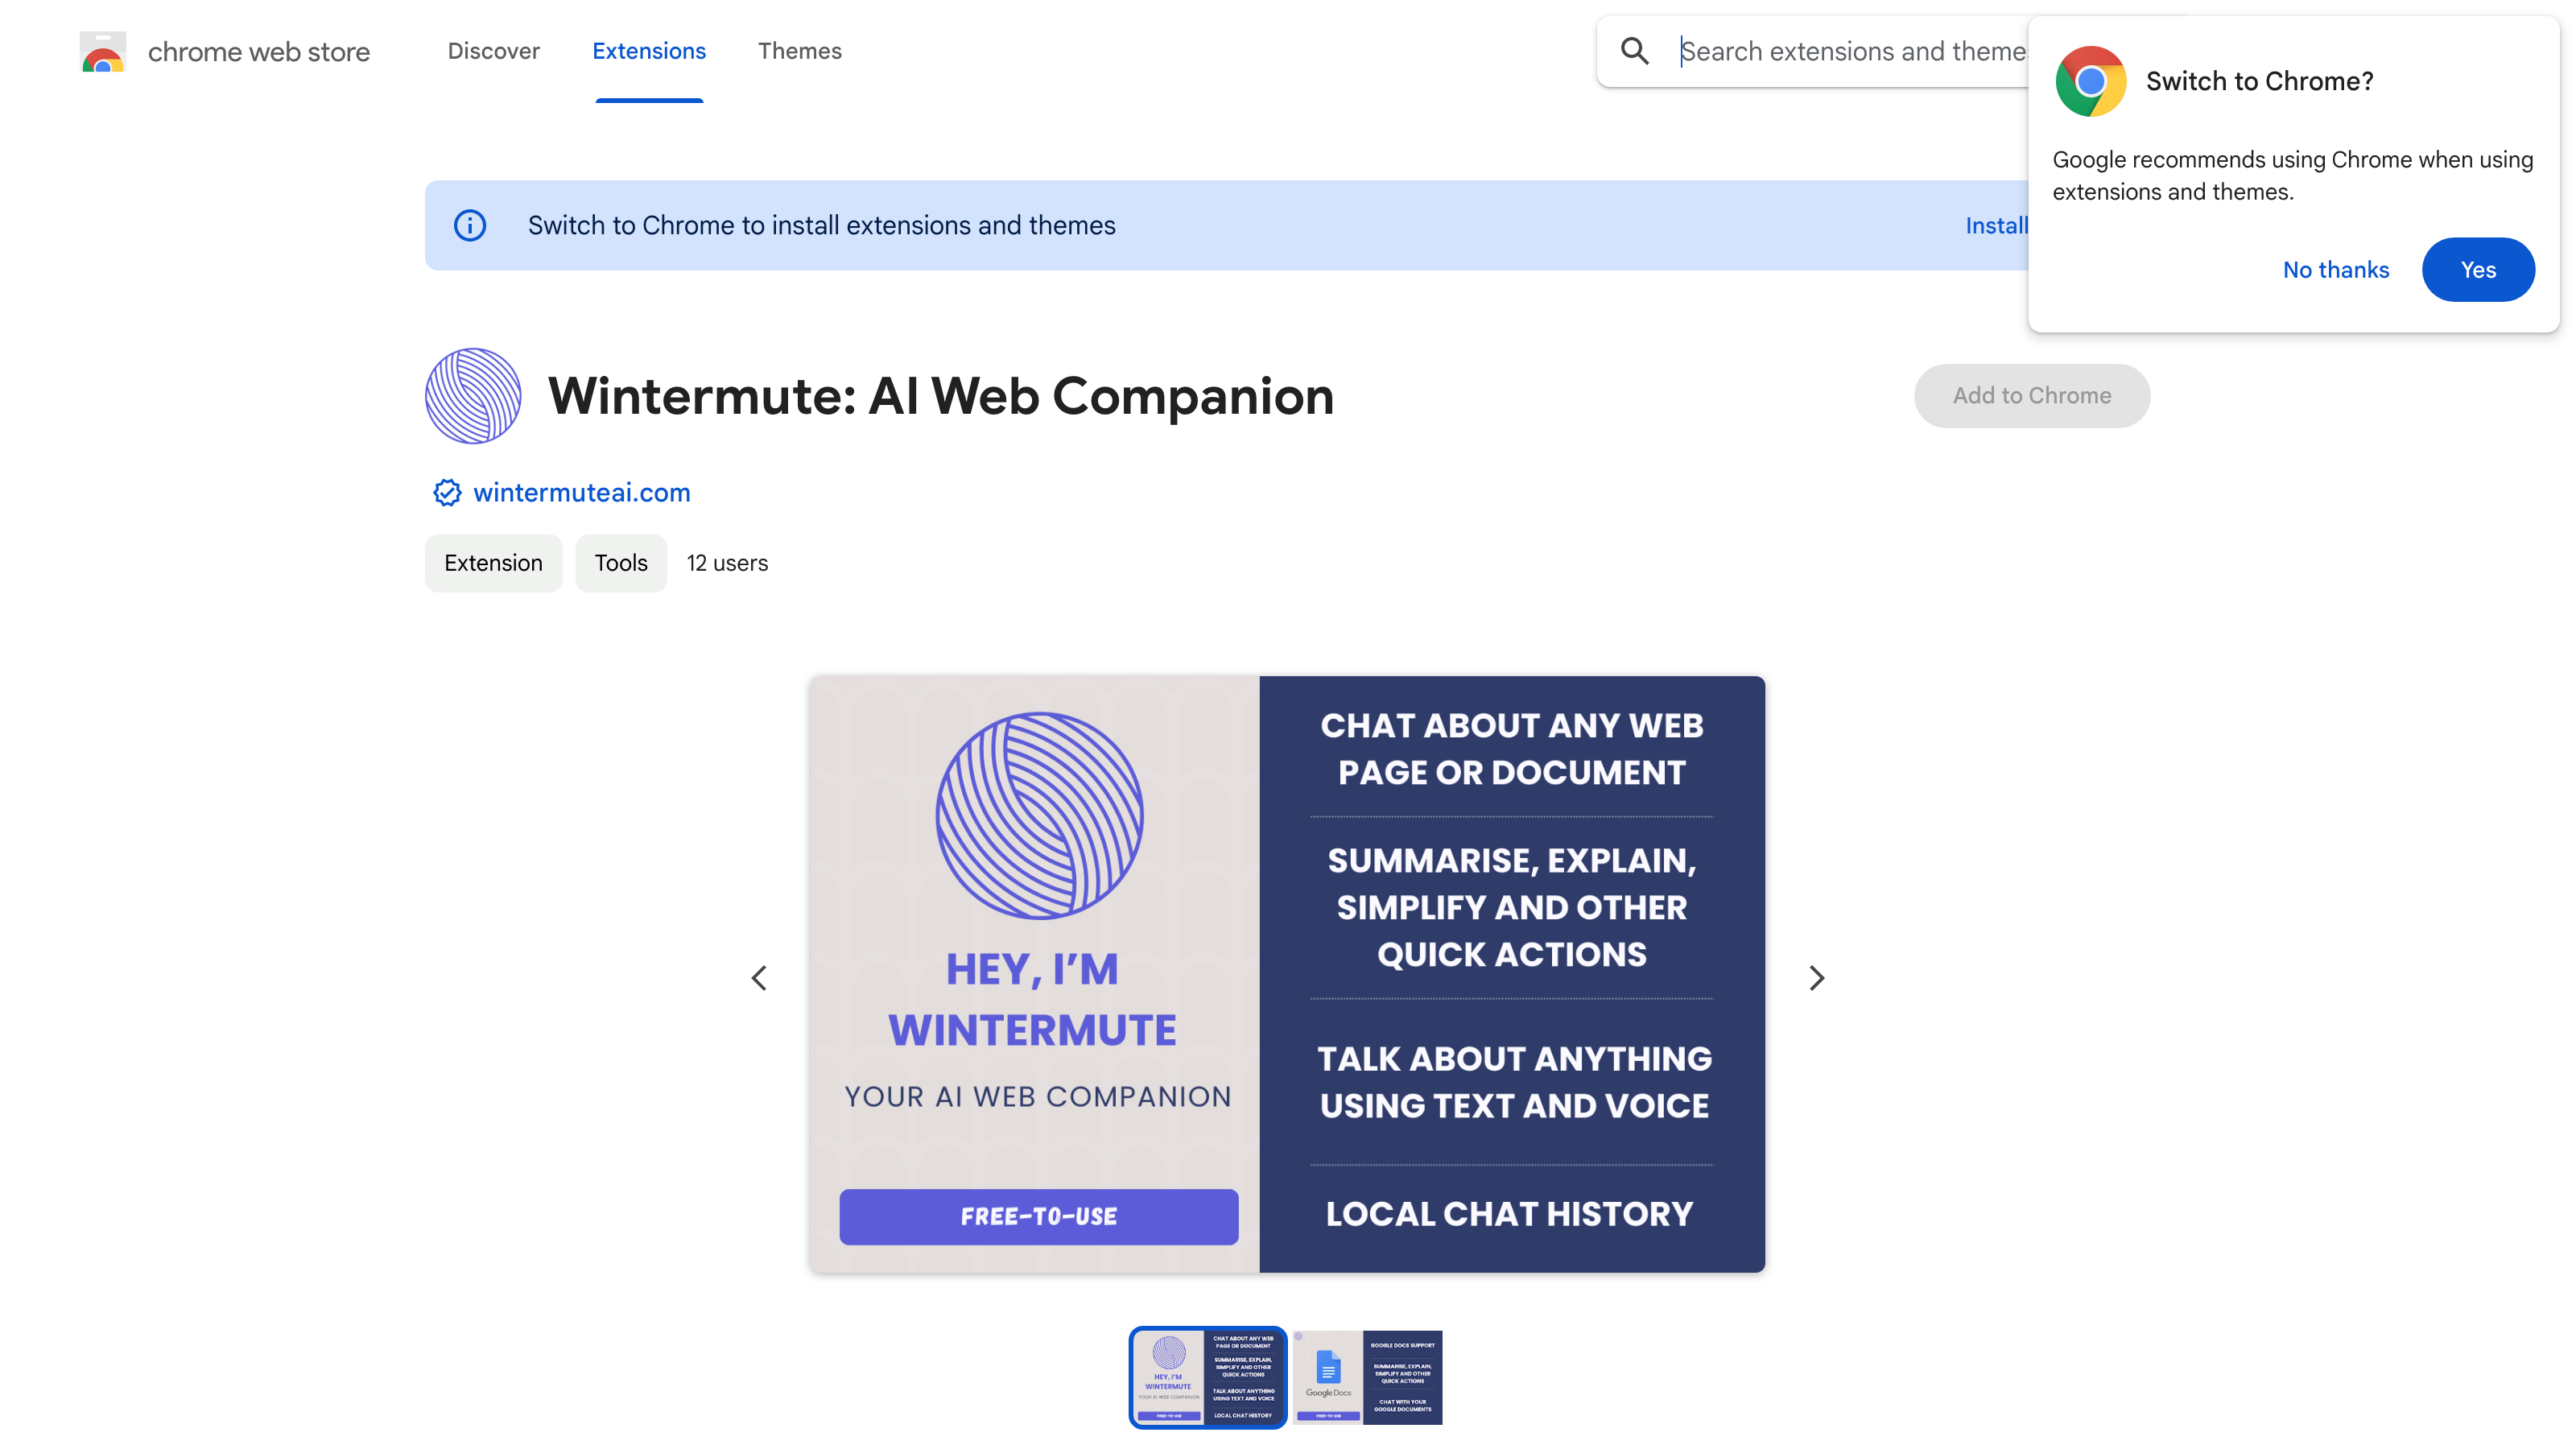Click the Yes button in Chrome popup

(x=2480, y=269)
